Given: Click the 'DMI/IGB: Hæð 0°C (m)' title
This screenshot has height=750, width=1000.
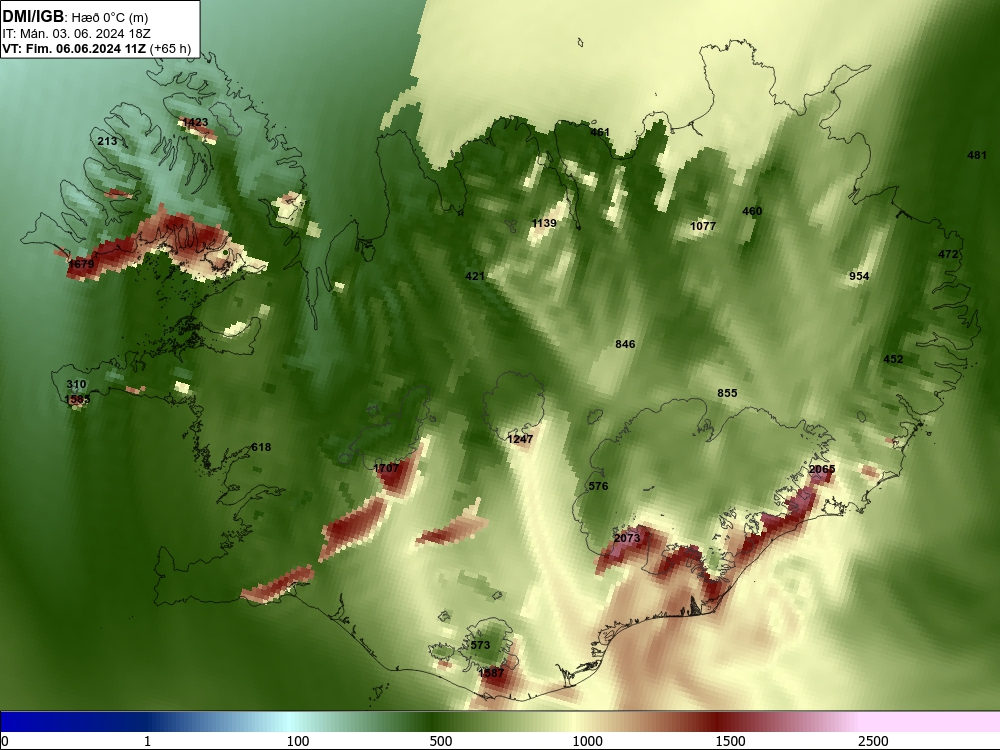Looking at the screenshot, I should [x=75, y=17].
